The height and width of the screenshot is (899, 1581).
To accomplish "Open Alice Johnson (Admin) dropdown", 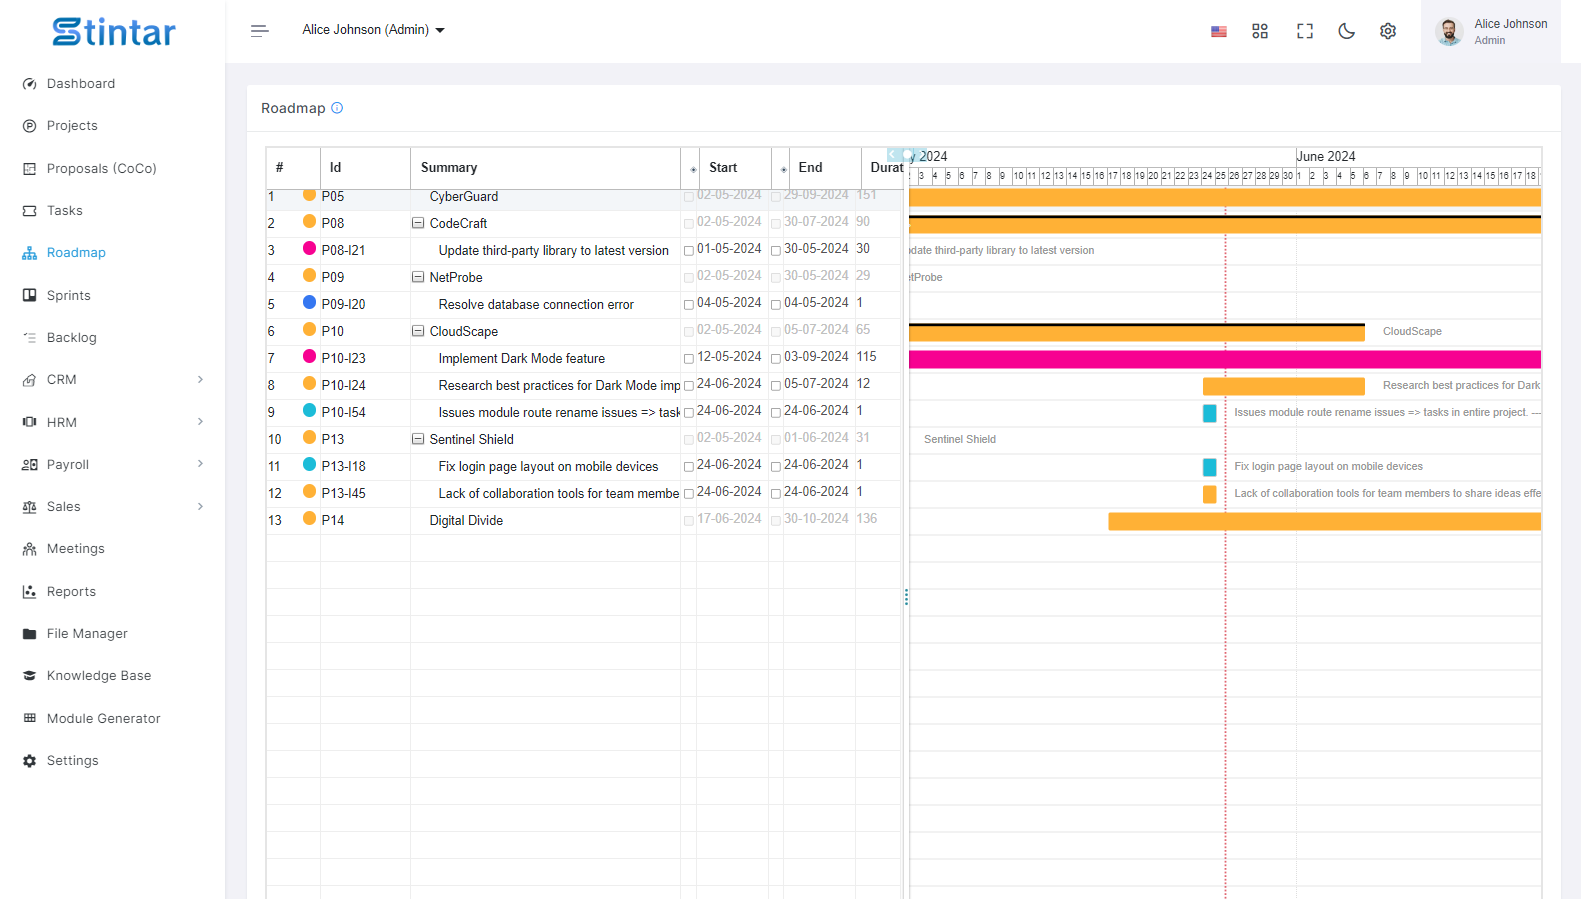I will (x=373, y=30).
